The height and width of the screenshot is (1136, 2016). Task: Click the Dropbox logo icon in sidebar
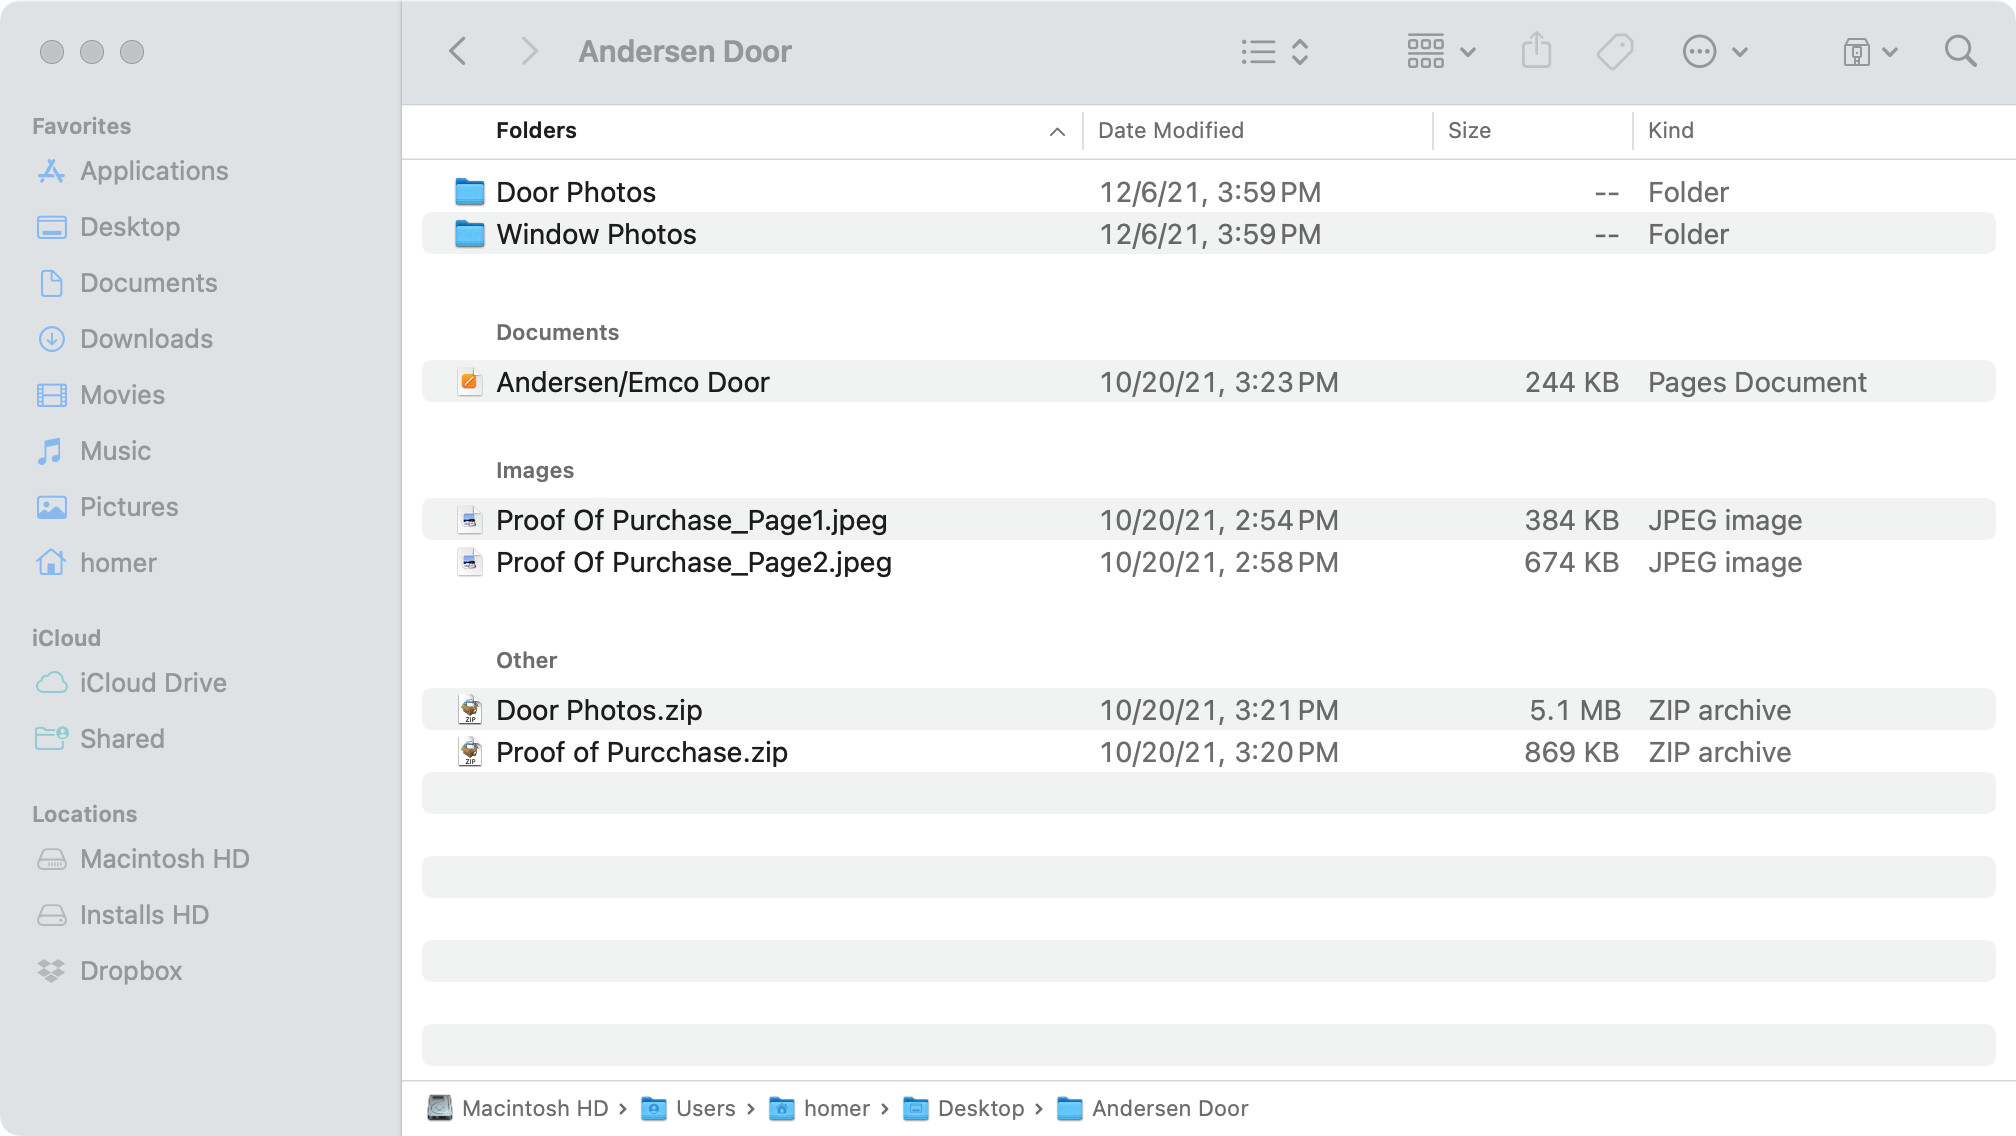point(51,971)
